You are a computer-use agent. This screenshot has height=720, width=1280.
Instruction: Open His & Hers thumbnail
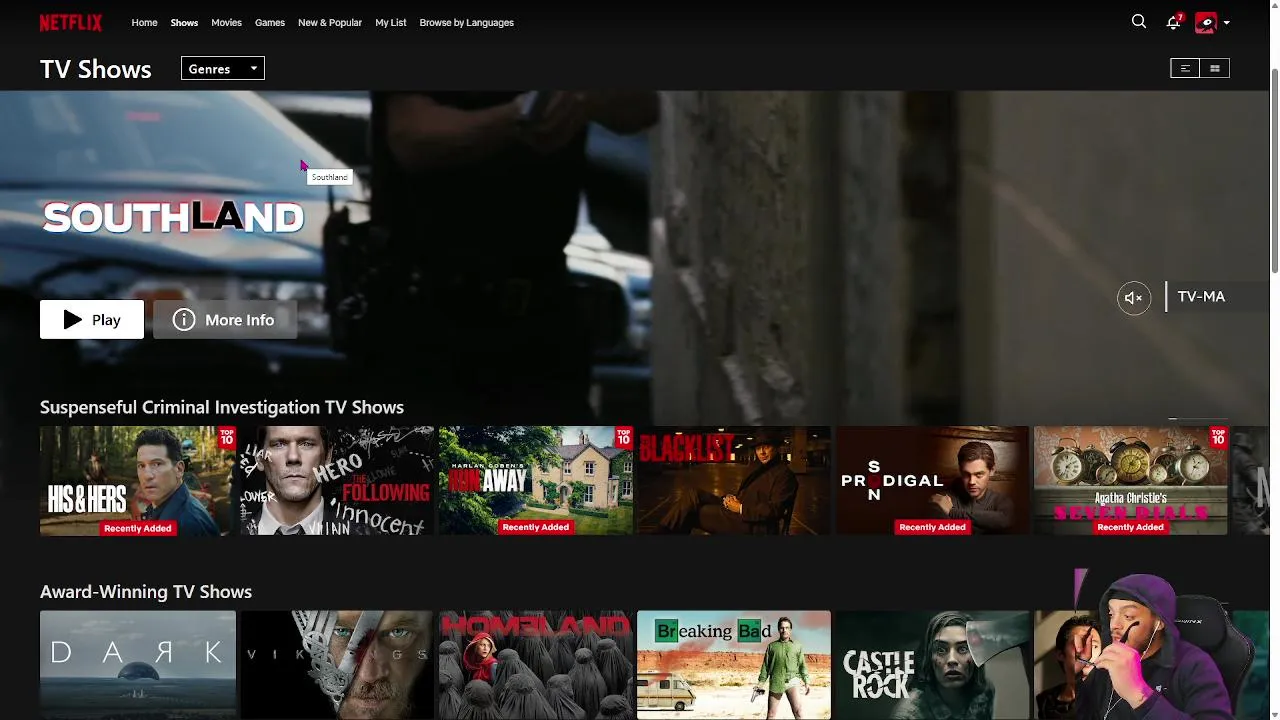pos(138,481)
